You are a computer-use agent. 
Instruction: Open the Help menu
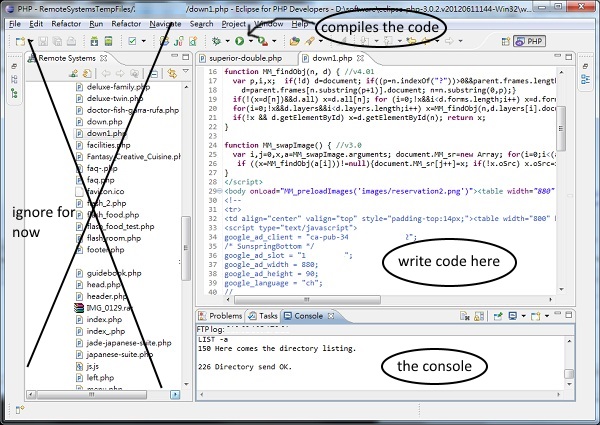tap(300, 24)
